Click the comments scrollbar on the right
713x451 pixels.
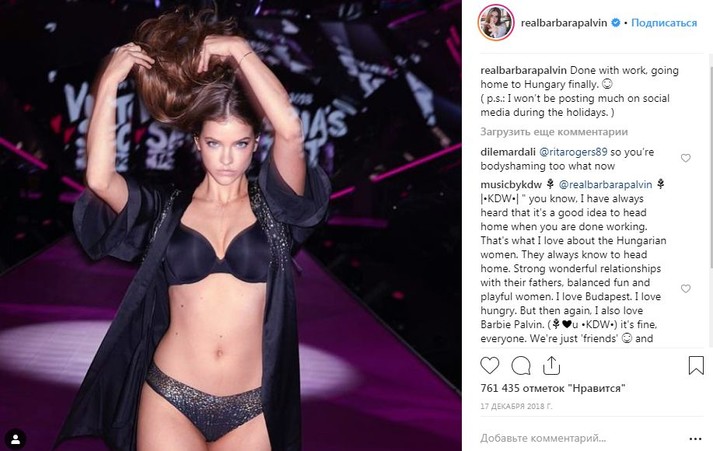pyautogui.click(x=711, y=207)
